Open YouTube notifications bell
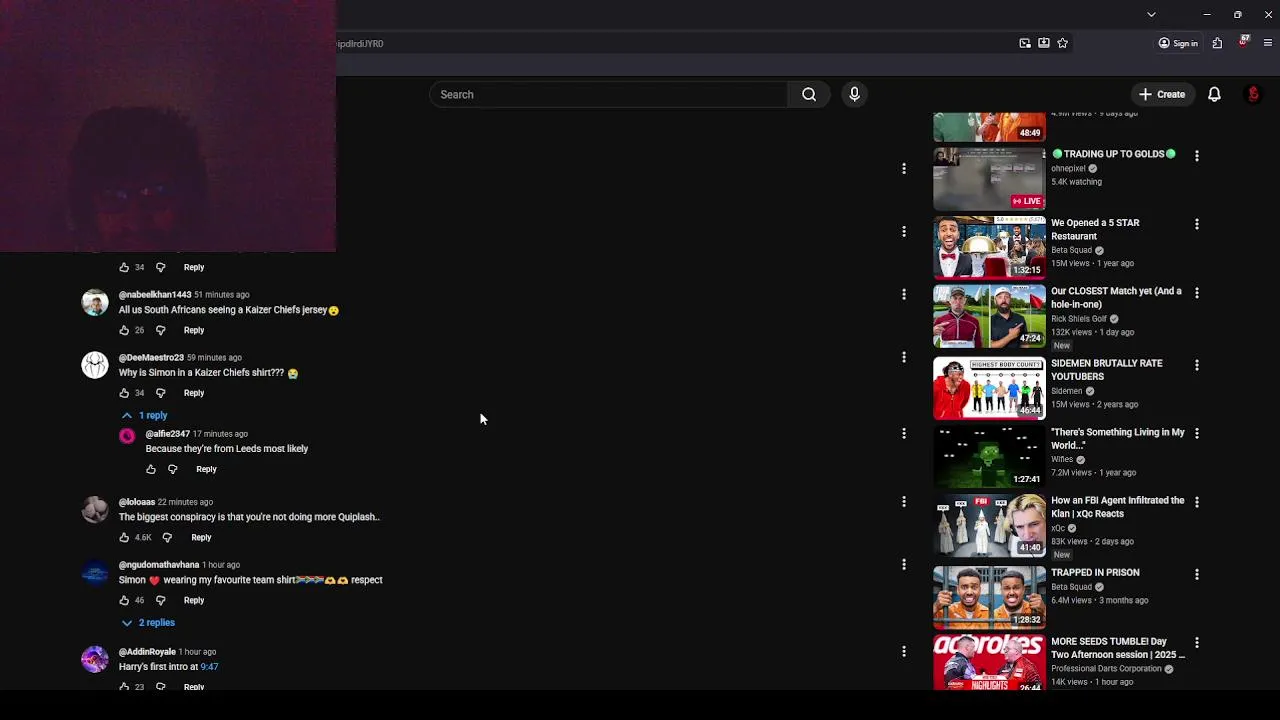The image size is (1280, 720). (1214, 94)
